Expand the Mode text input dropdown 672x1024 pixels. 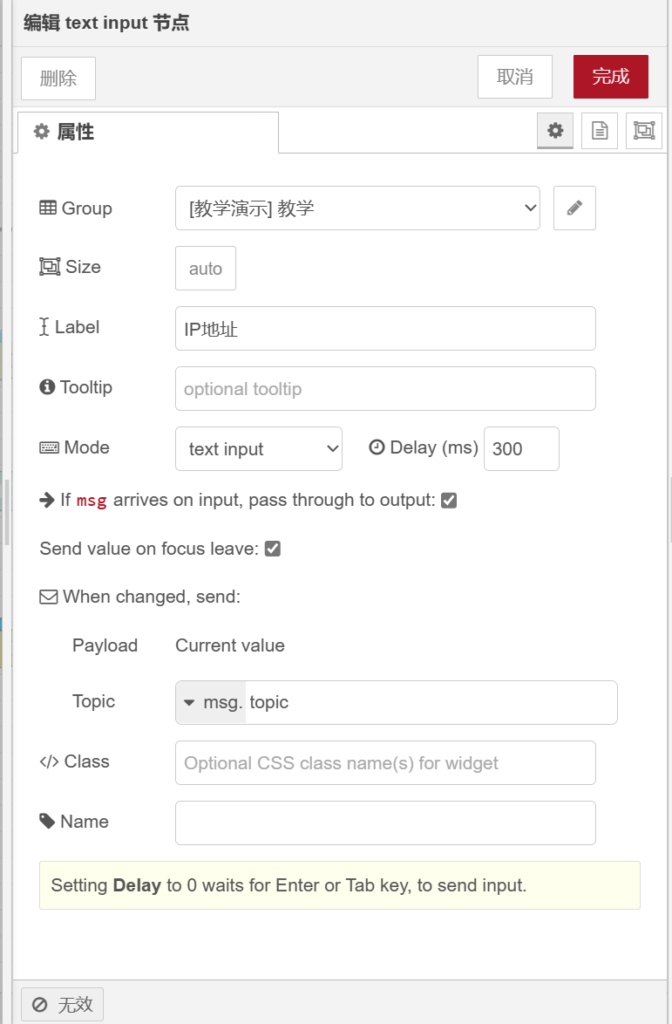[x=258, y=449]
